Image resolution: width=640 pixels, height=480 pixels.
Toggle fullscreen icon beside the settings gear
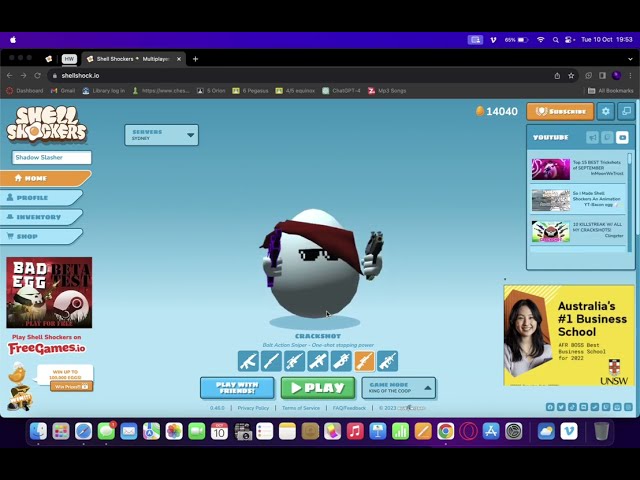[626, 111]
